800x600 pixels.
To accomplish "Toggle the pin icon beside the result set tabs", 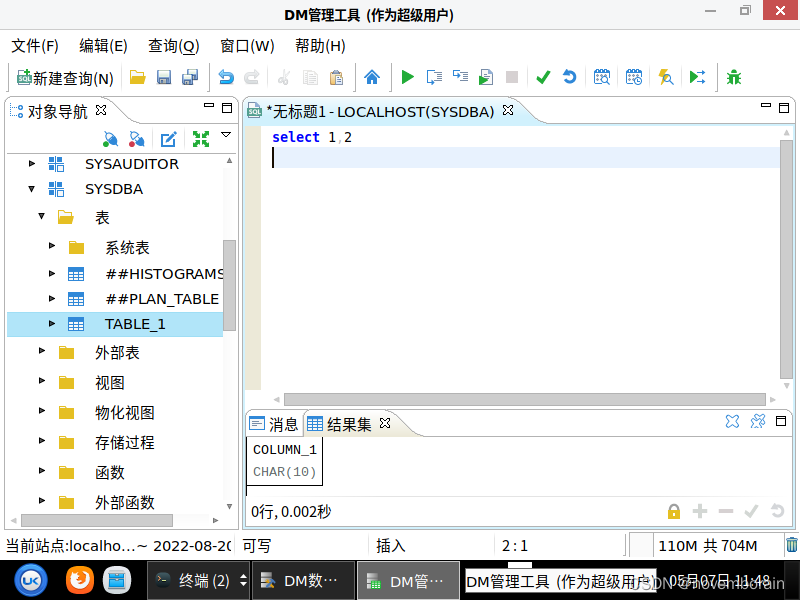I will click(x=758, y=421).
